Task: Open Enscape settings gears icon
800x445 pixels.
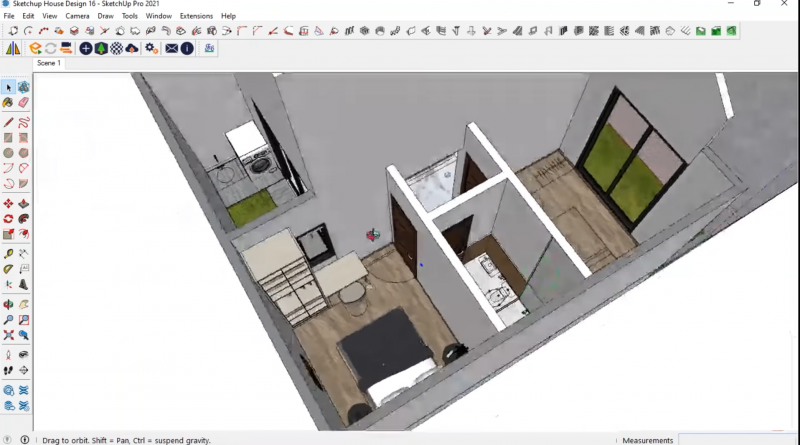Action: 152,48
